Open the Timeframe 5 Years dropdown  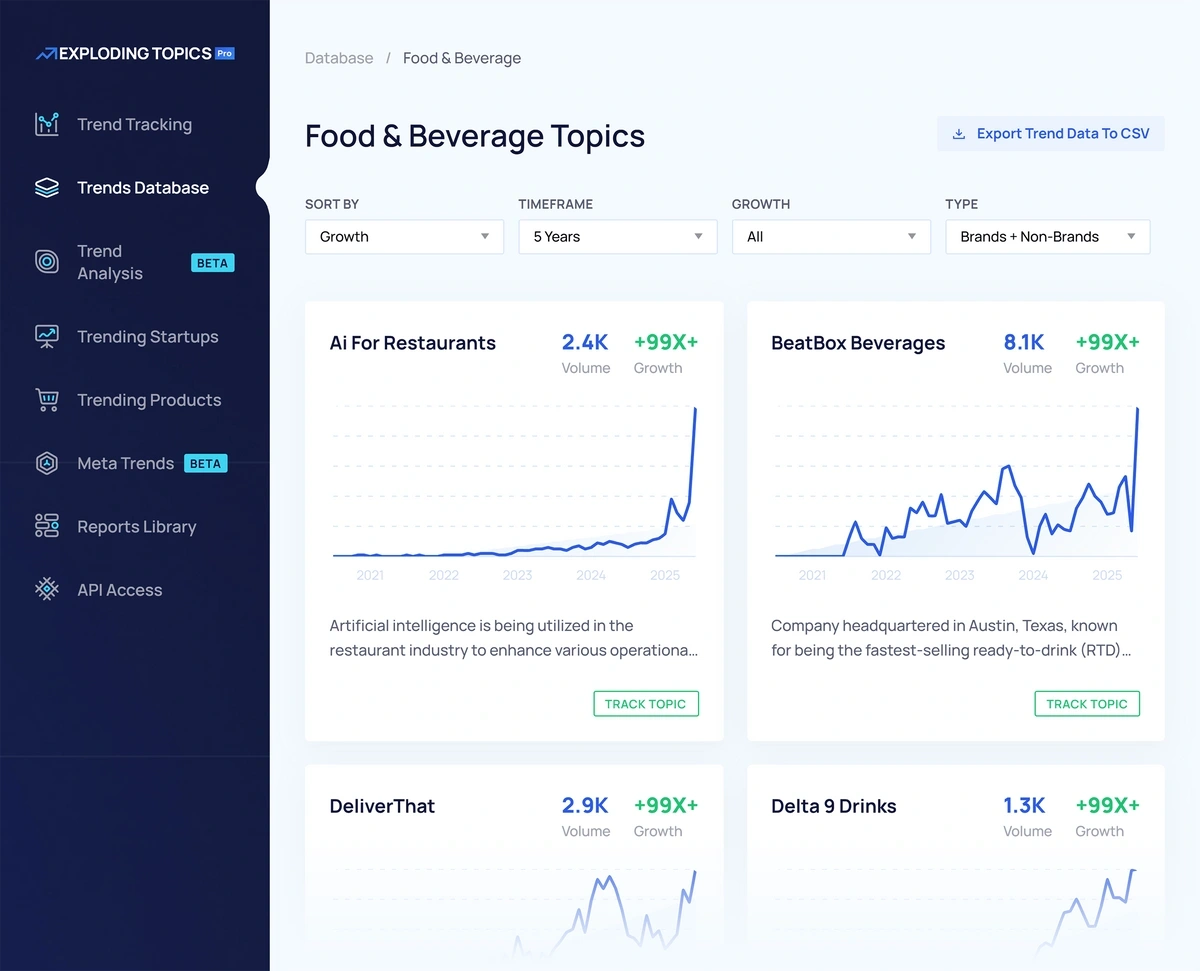[618, 237]
